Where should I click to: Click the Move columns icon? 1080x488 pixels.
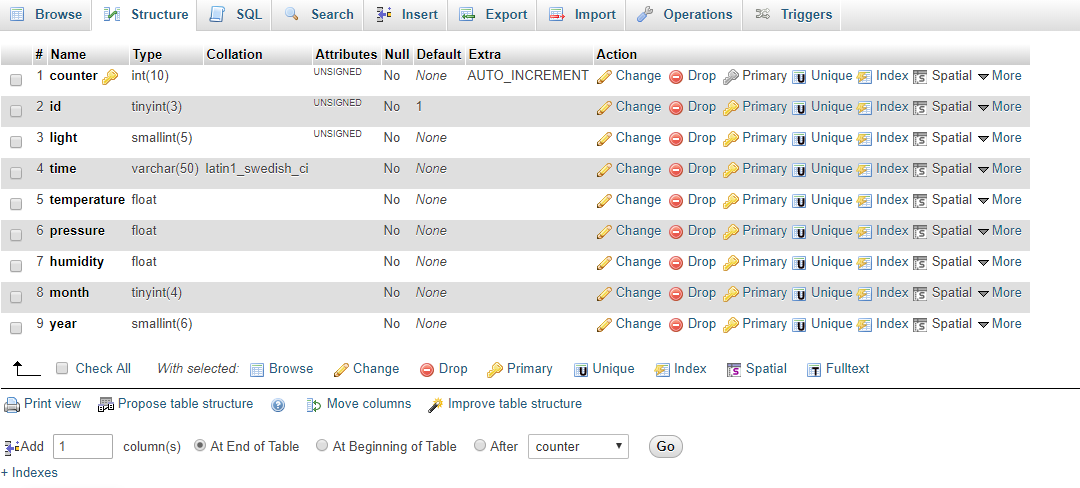pos(313,405)
